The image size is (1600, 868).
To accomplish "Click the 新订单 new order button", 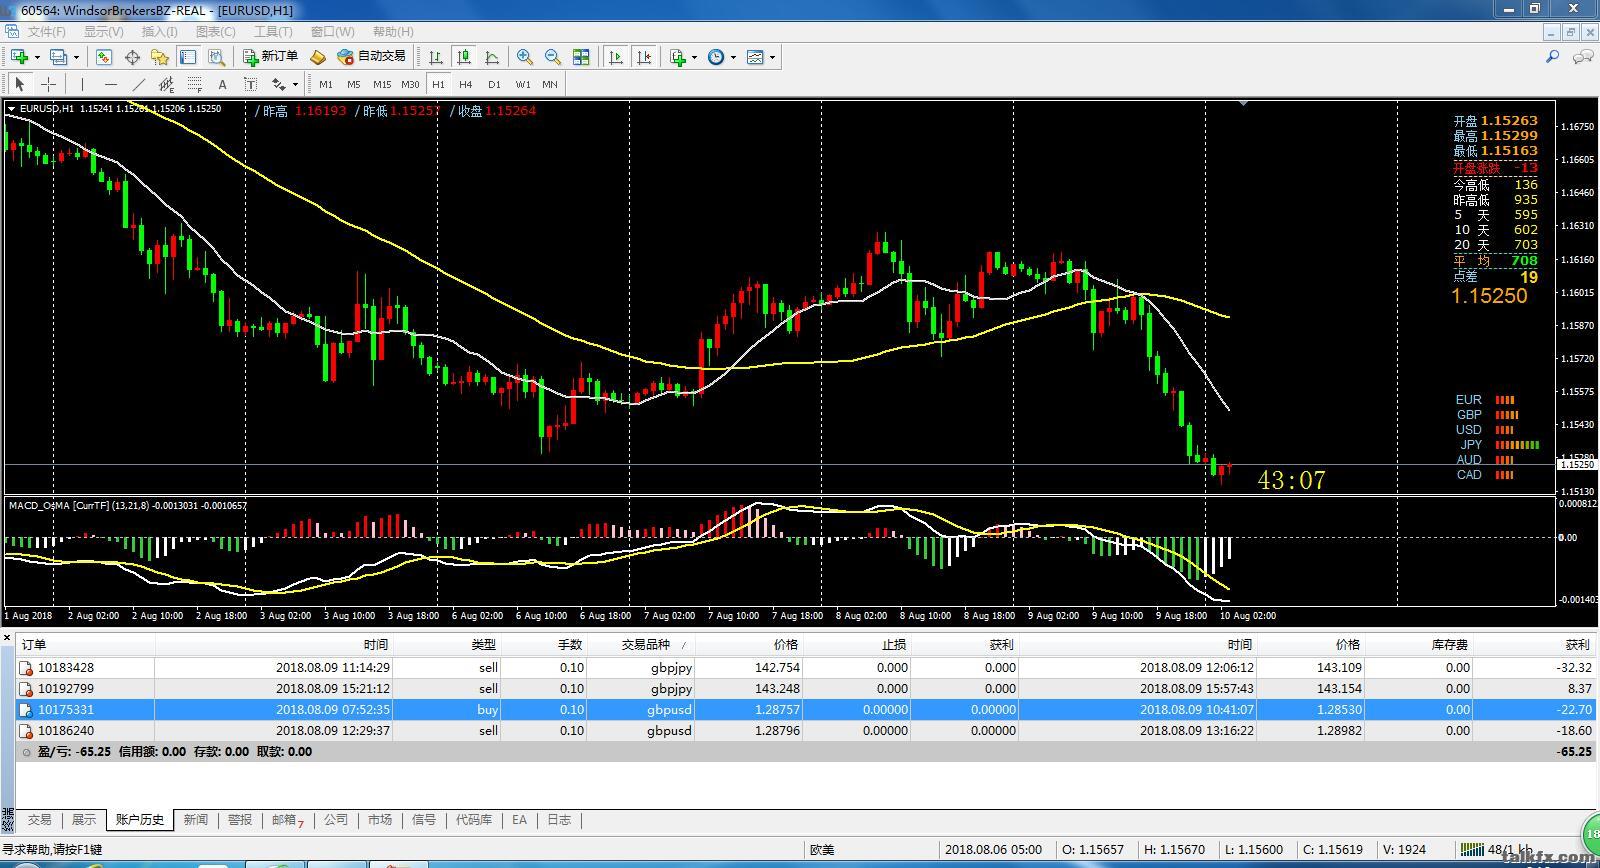I will tap(271, 57).
